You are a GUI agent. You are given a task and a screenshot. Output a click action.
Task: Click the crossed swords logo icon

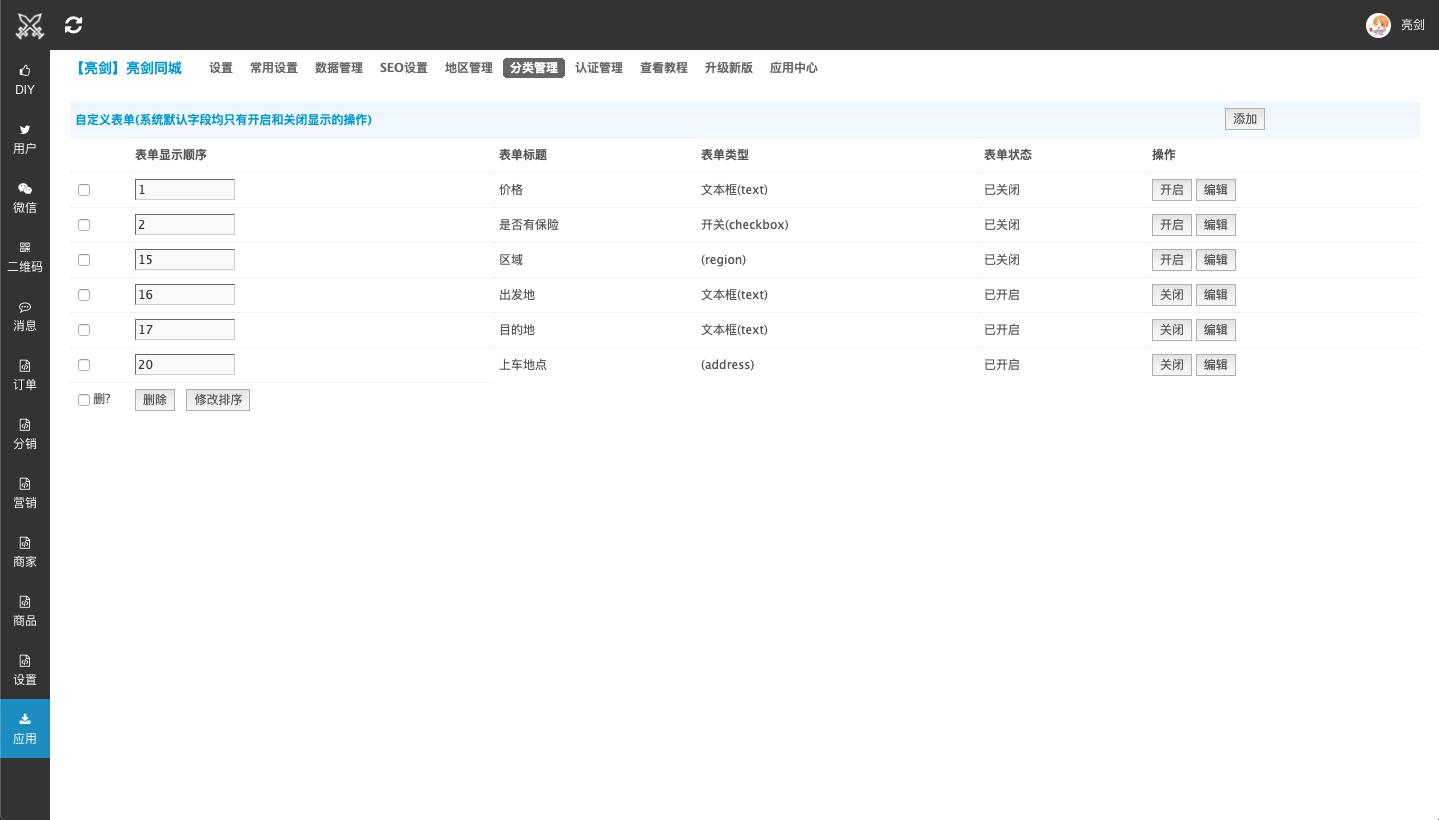pos(30,25)
